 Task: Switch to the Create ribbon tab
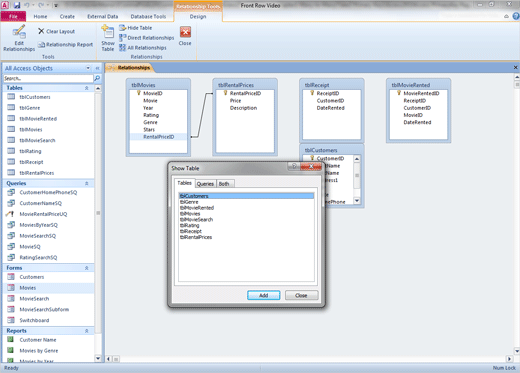(67, 16)
